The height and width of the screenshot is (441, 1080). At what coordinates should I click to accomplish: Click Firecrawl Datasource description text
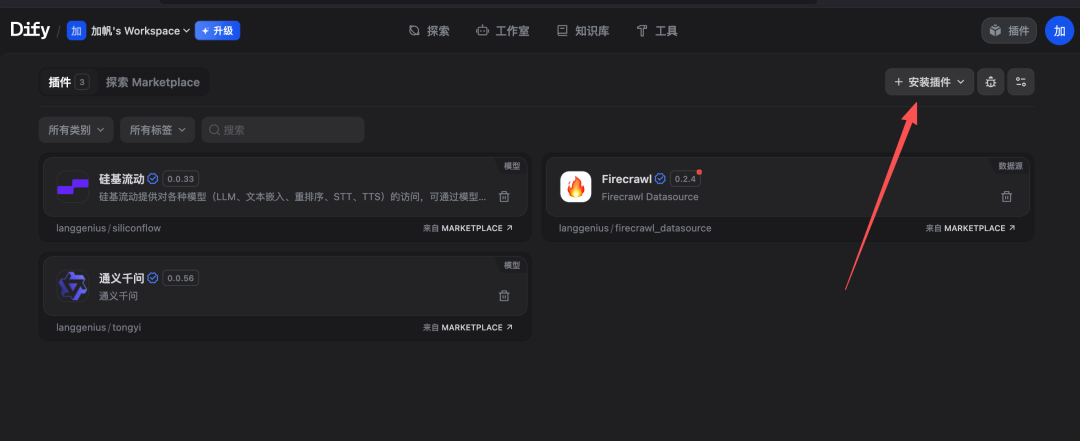[x=650, y=197]
